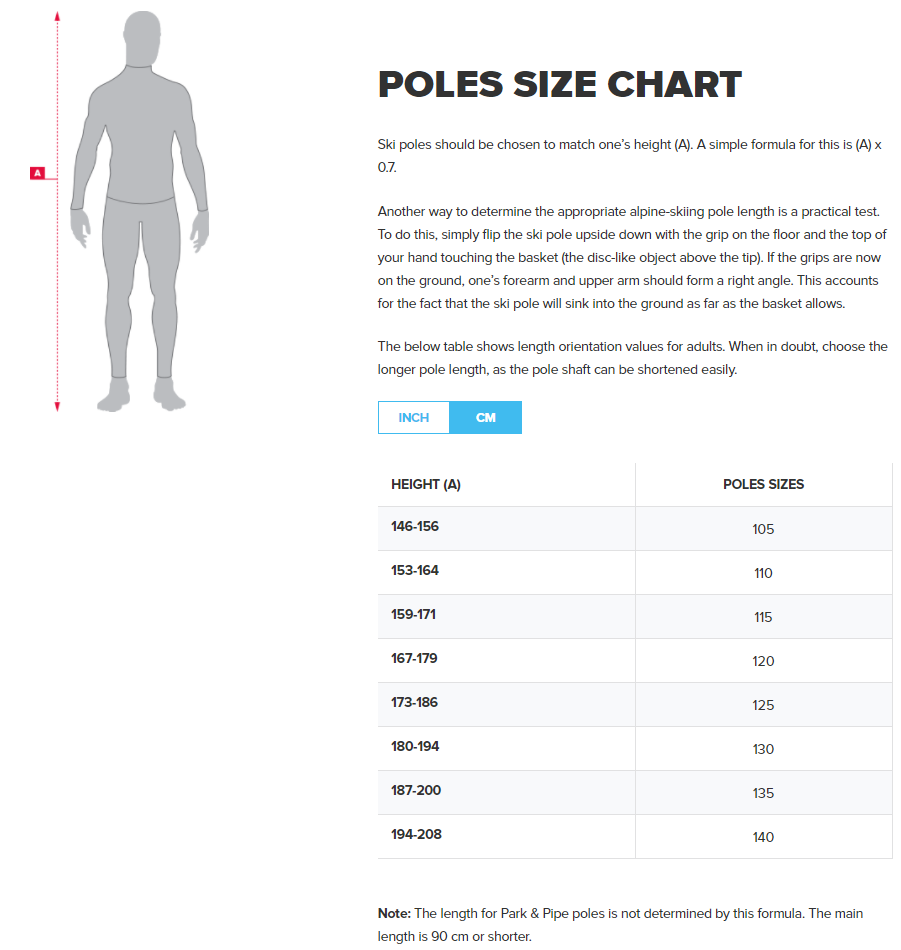
Task: Click the 105 pole size value
Action: coord(763,529)
